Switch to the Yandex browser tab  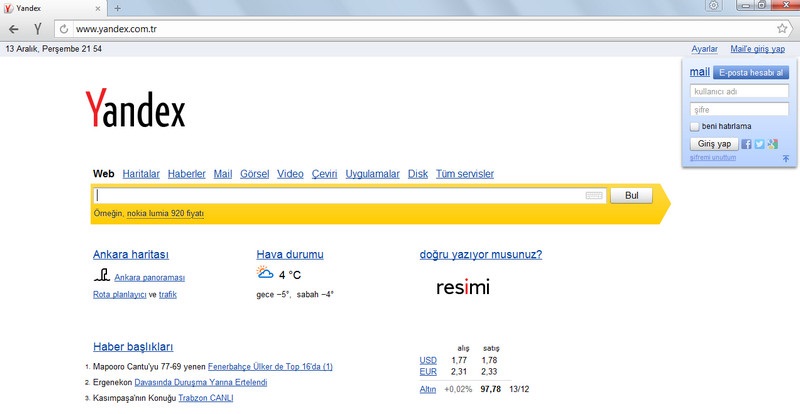click(x=53, y=9)
